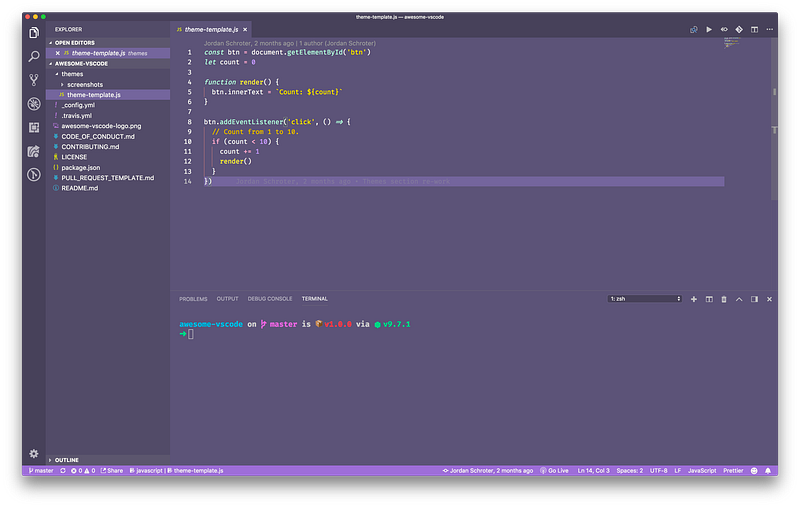
Task: Change indentation via Spaces: 2
Action: (x=630, y=471)
